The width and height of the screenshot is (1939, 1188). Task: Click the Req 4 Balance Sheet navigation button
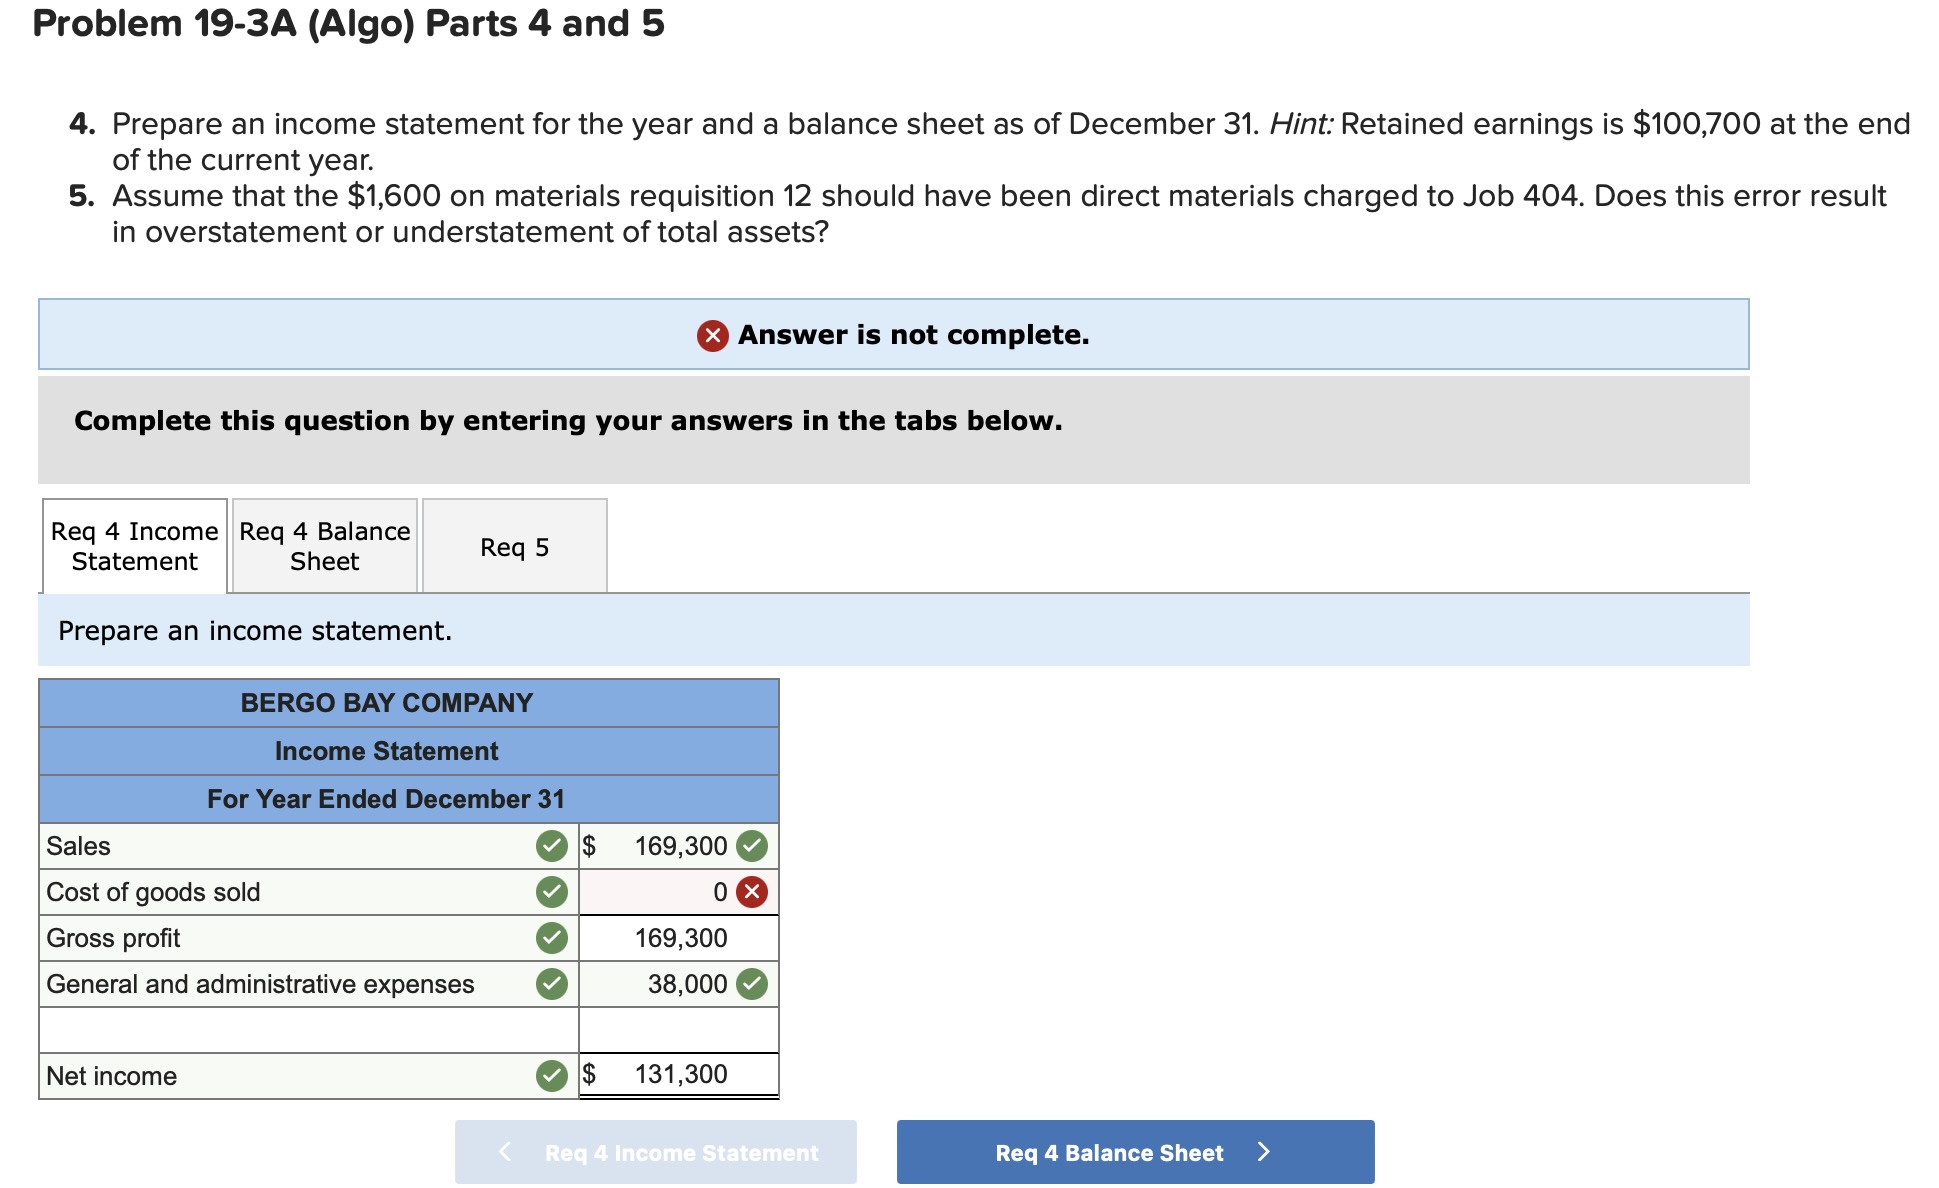pos(1135,1152)
